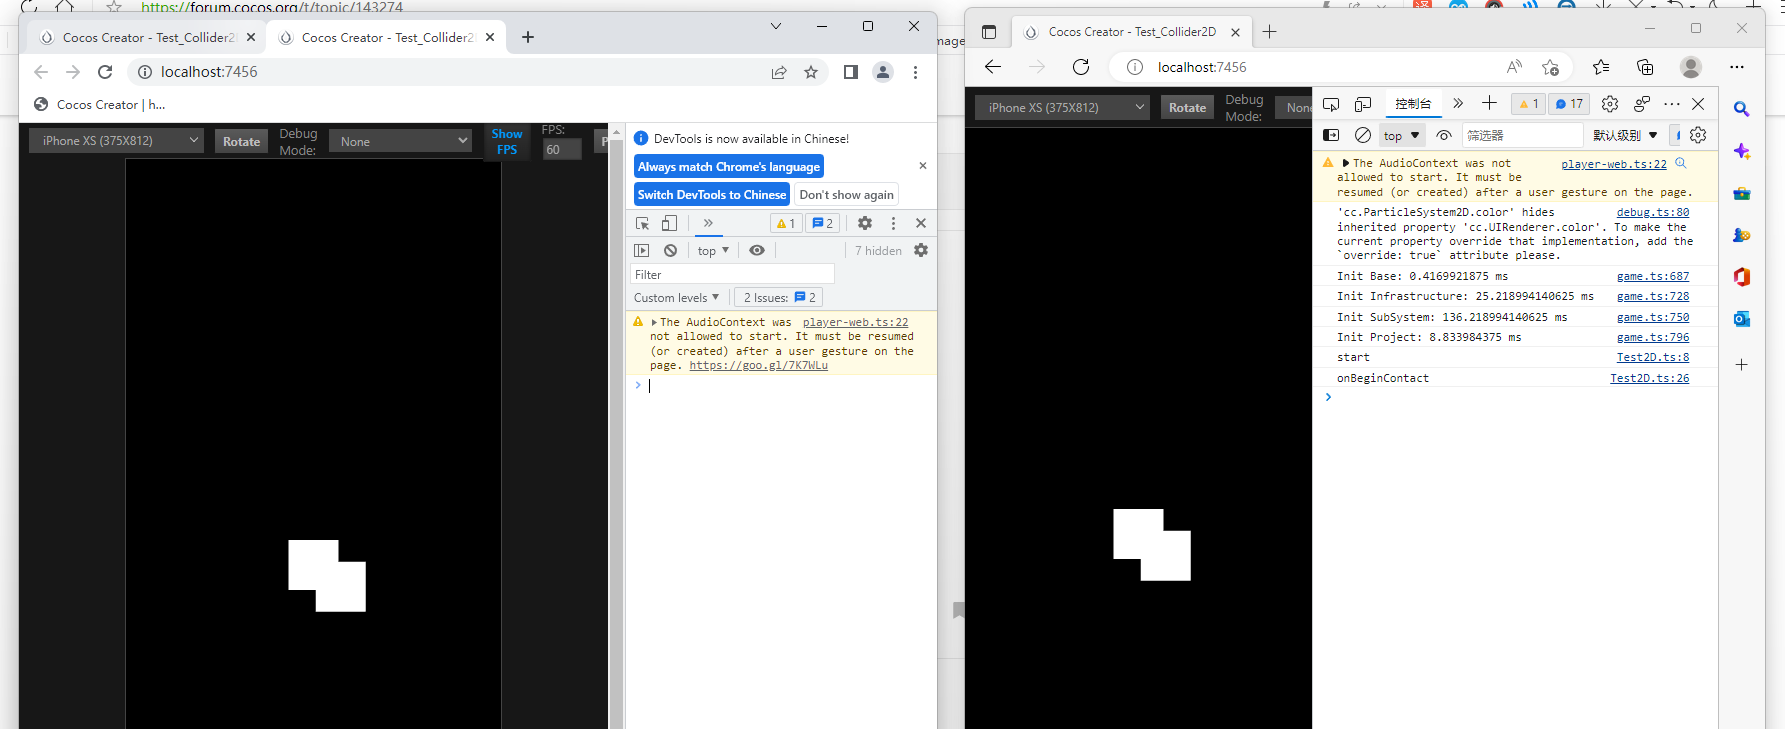Open the player-web.ts:22 link in Chrome console

855,322
